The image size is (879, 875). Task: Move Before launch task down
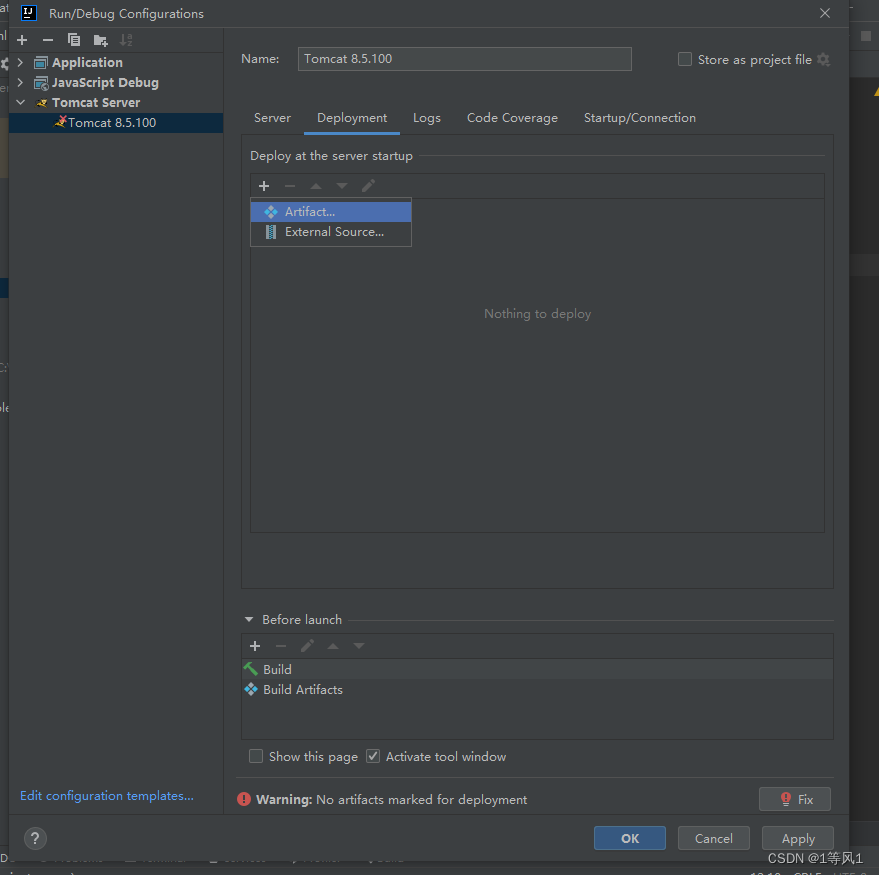pyautogui.click(x=359, y=646)
